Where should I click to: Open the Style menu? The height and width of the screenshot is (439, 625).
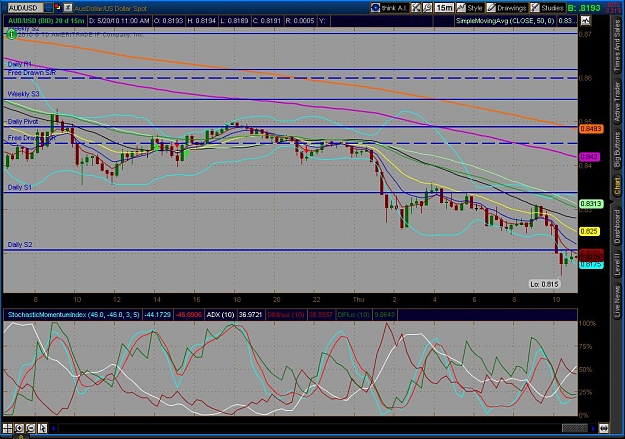click(470, 8)
